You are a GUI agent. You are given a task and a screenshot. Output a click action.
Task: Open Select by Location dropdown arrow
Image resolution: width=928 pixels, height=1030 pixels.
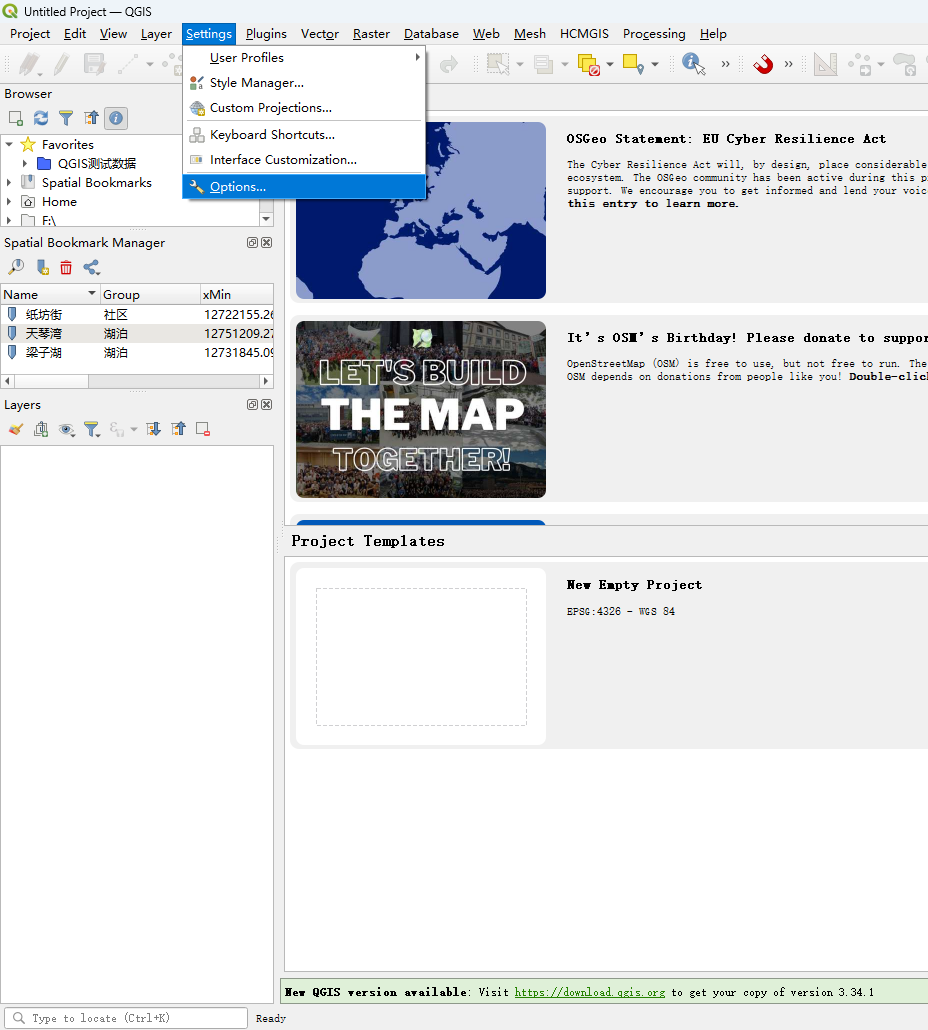coord(655,64)
